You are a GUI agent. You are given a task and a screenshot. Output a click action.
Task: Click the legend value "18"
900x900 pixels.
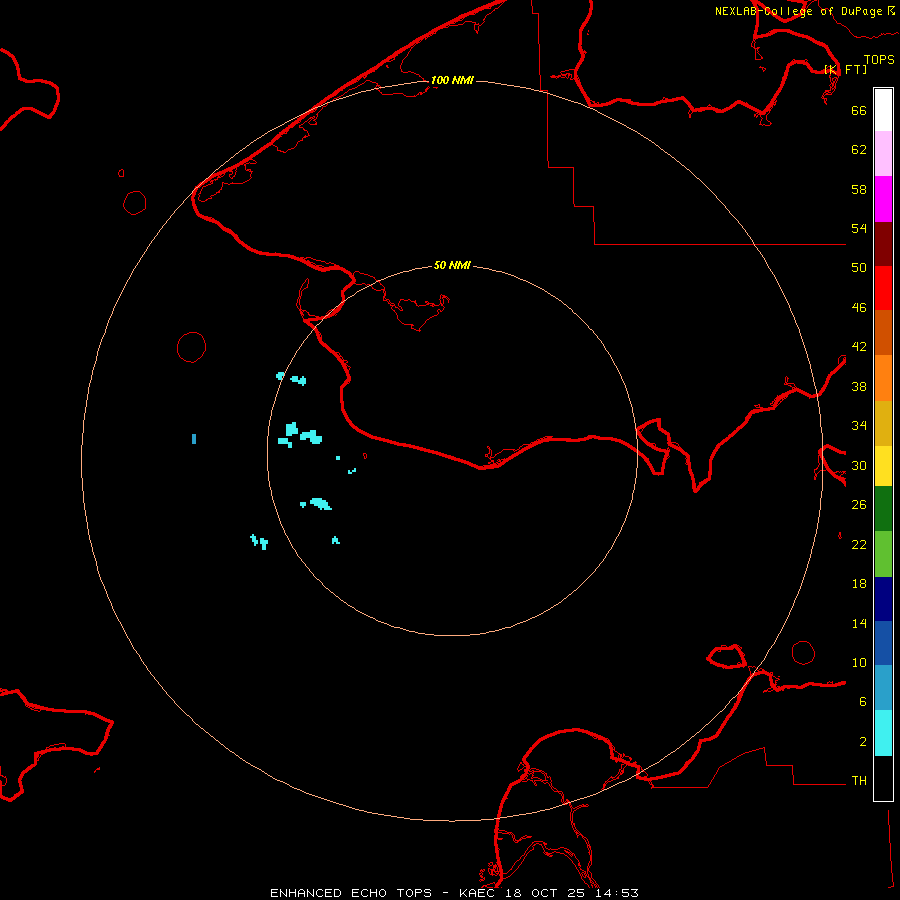(859, 584)
